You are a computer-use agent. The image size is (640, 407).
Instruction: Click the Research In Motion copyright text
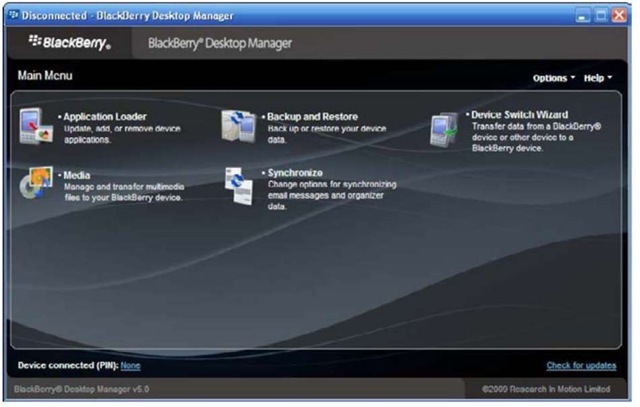[546, 389]
